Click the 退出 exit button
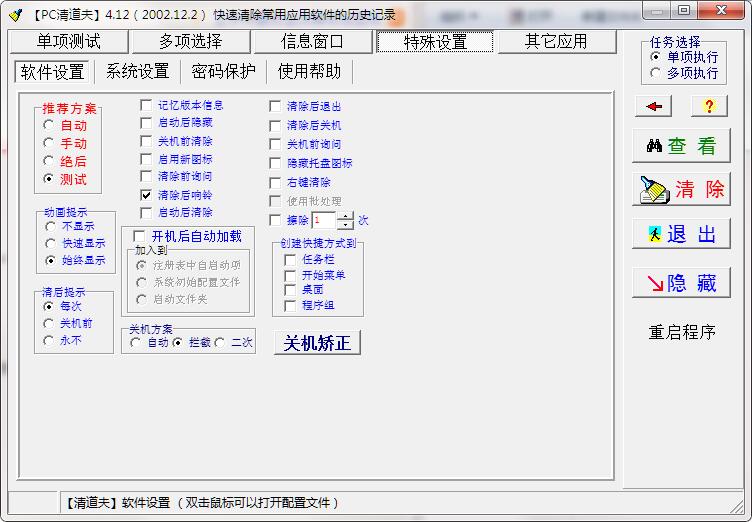Image resolution: width=752 pixels, height=522 pixels. [x=681, y=234]
